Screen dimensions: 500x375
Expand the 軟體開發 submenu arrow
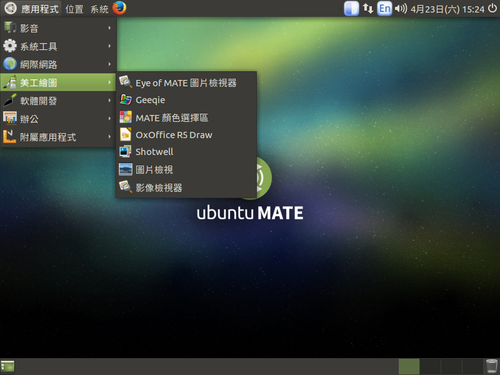[x=109, y=100]
